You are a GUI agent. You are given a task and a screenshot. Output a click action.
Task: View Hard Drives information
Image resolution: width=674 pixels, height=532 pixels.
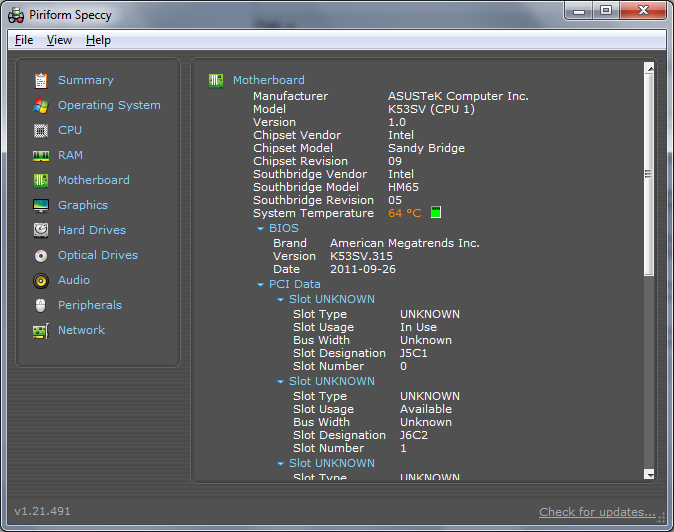coord(92,230)
